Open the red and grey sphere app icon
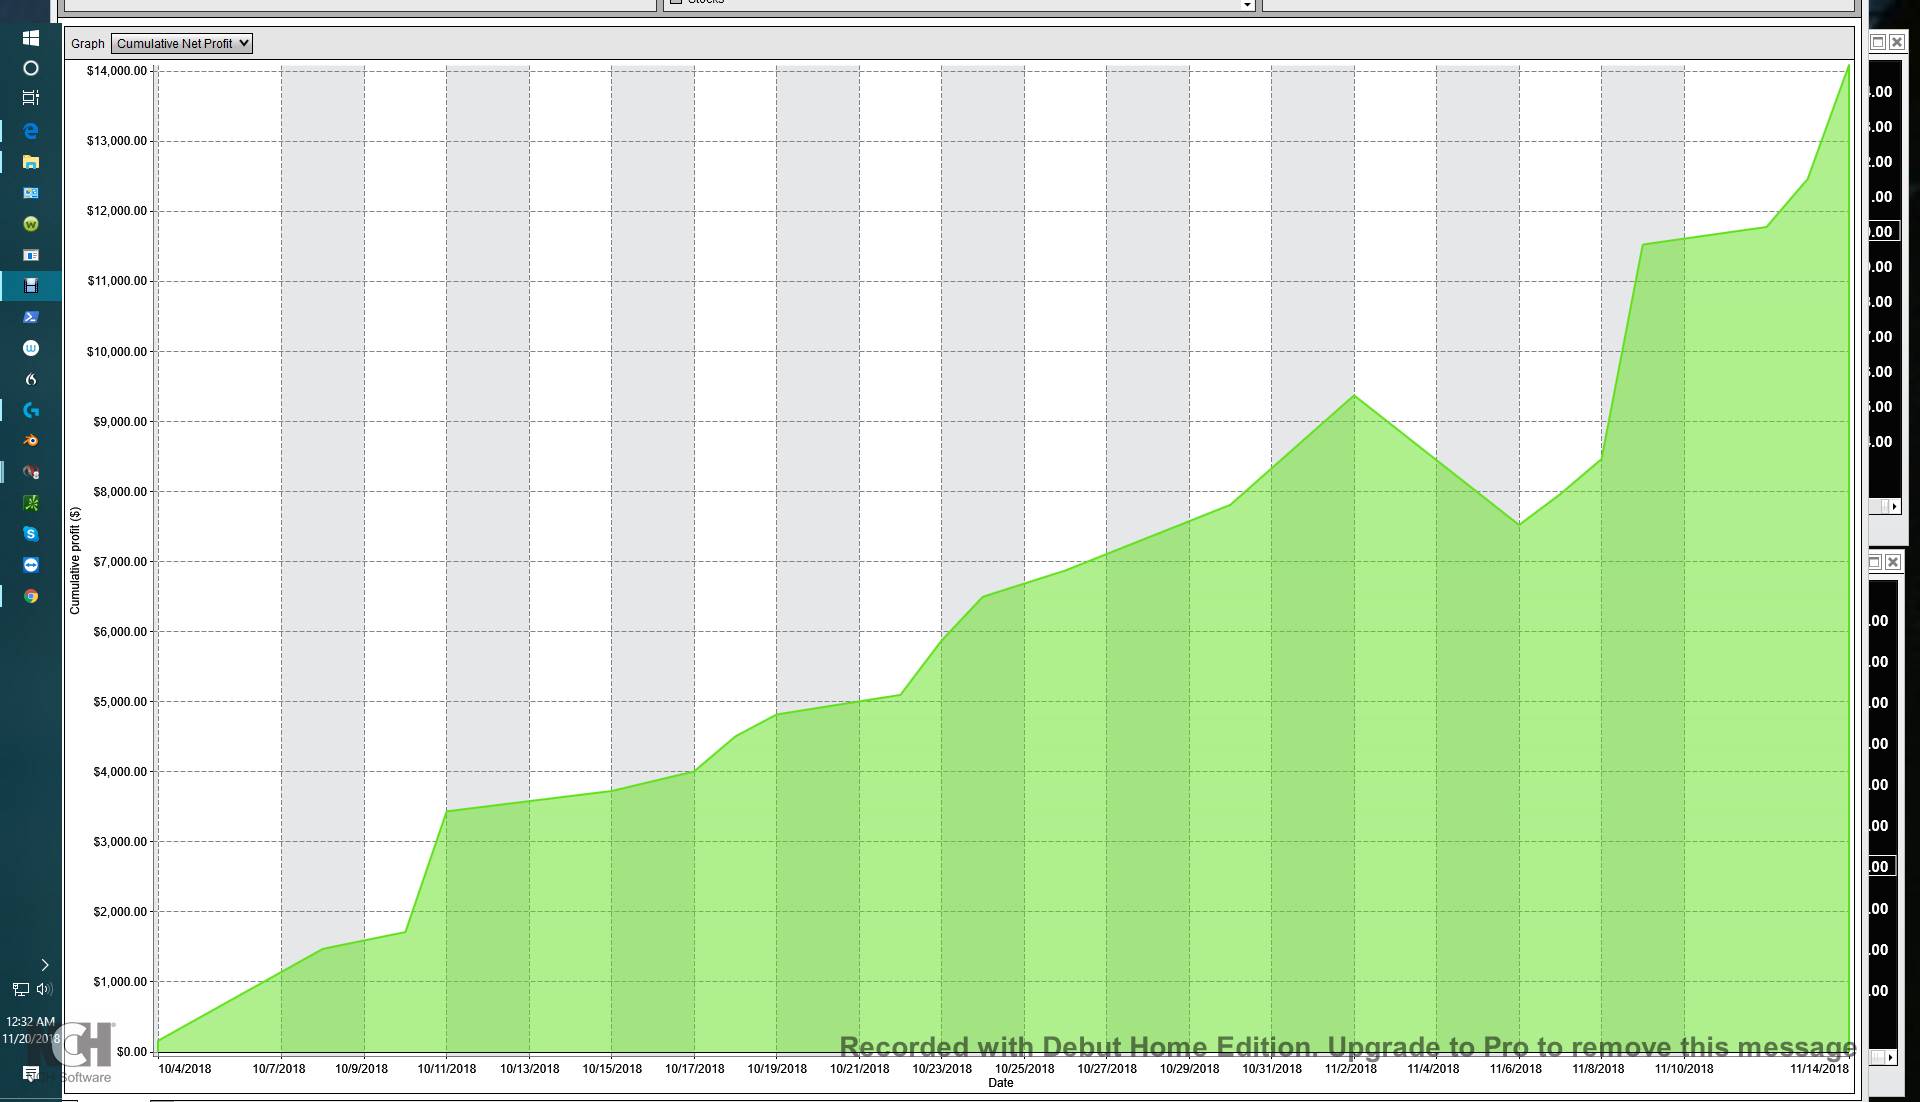Image resolution: width=1920 pixels, height=1102 pixels. pos(31,472)
